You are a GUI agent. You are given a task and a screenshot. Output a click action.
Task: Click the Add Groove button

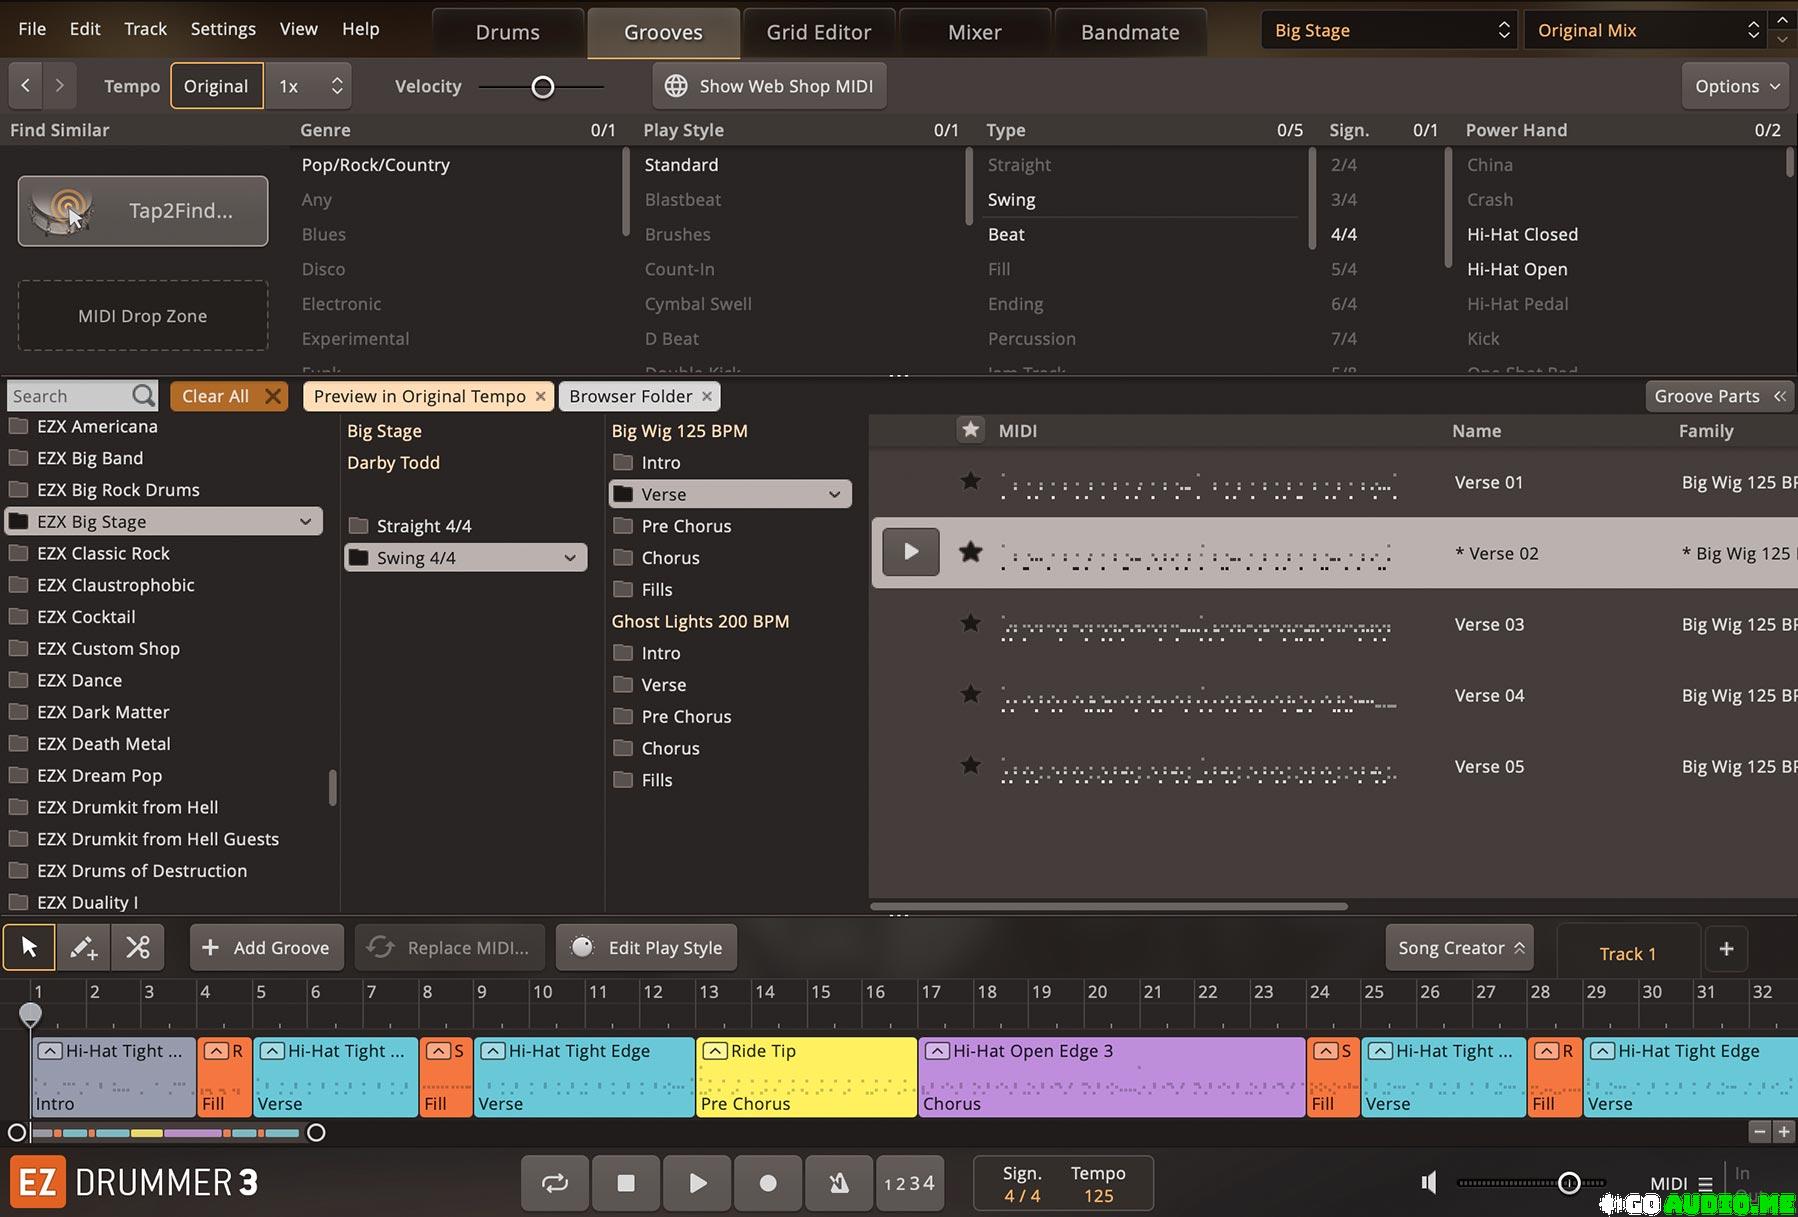point(266,948)
